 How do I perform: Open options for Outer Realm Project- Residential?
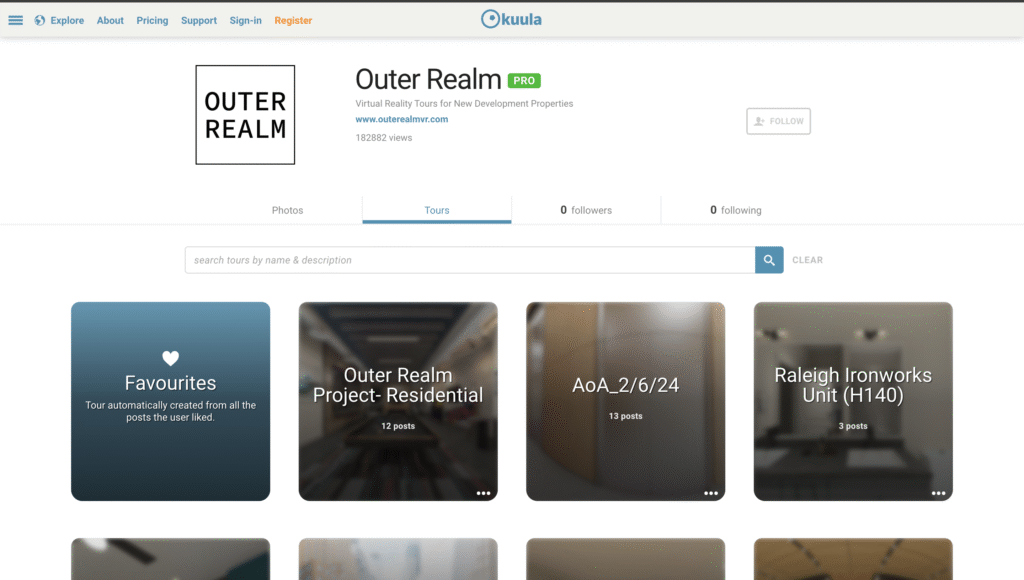483,493
